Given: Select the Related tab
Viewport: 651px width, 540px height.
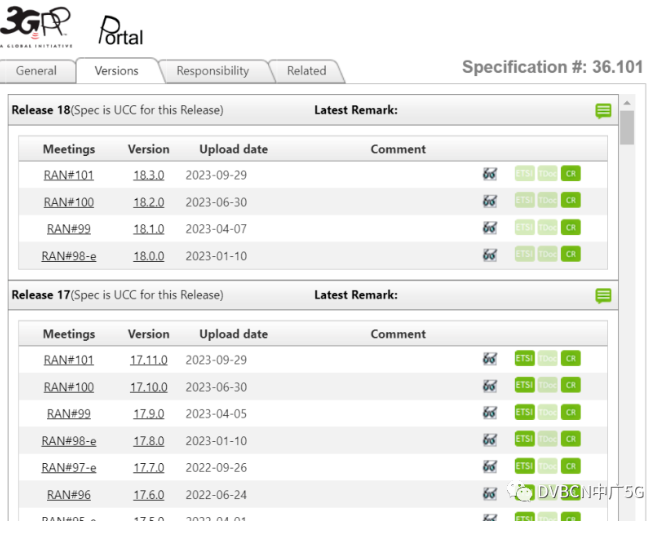Looking at the screenshot, I should (x=306, y=71).
